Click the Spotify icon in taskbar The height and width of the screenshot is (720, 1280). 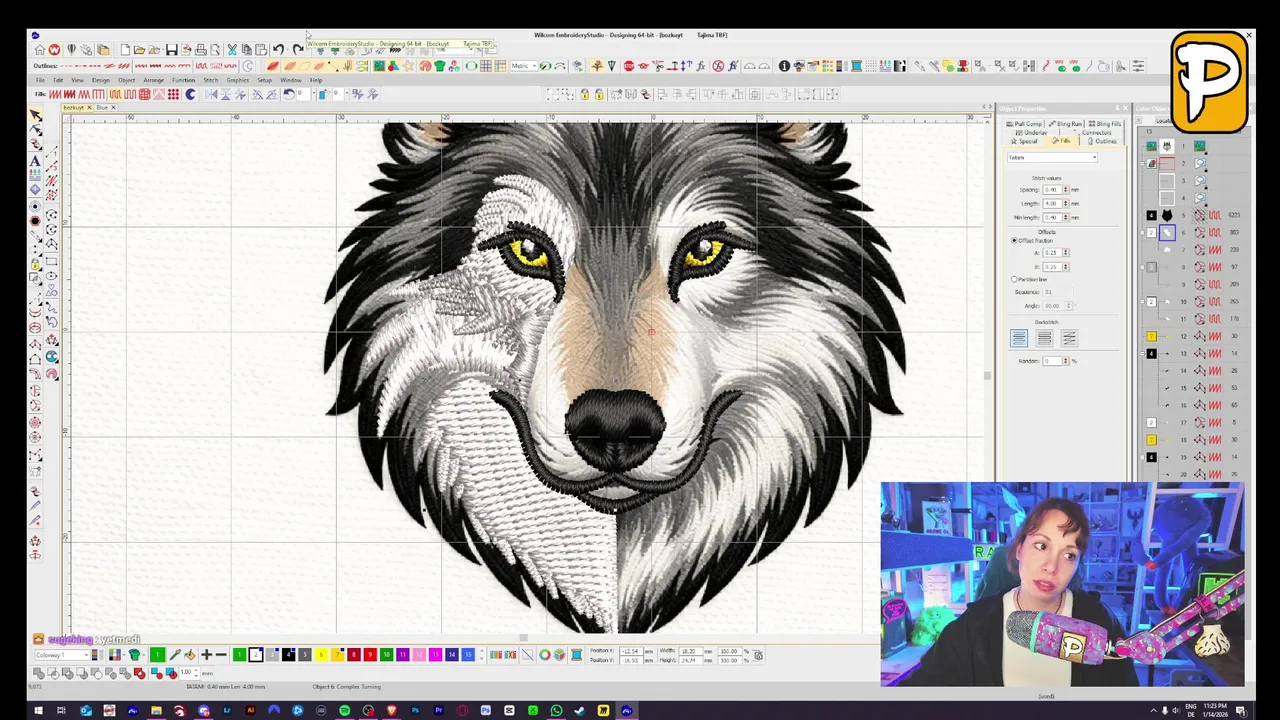coord(344,711)
